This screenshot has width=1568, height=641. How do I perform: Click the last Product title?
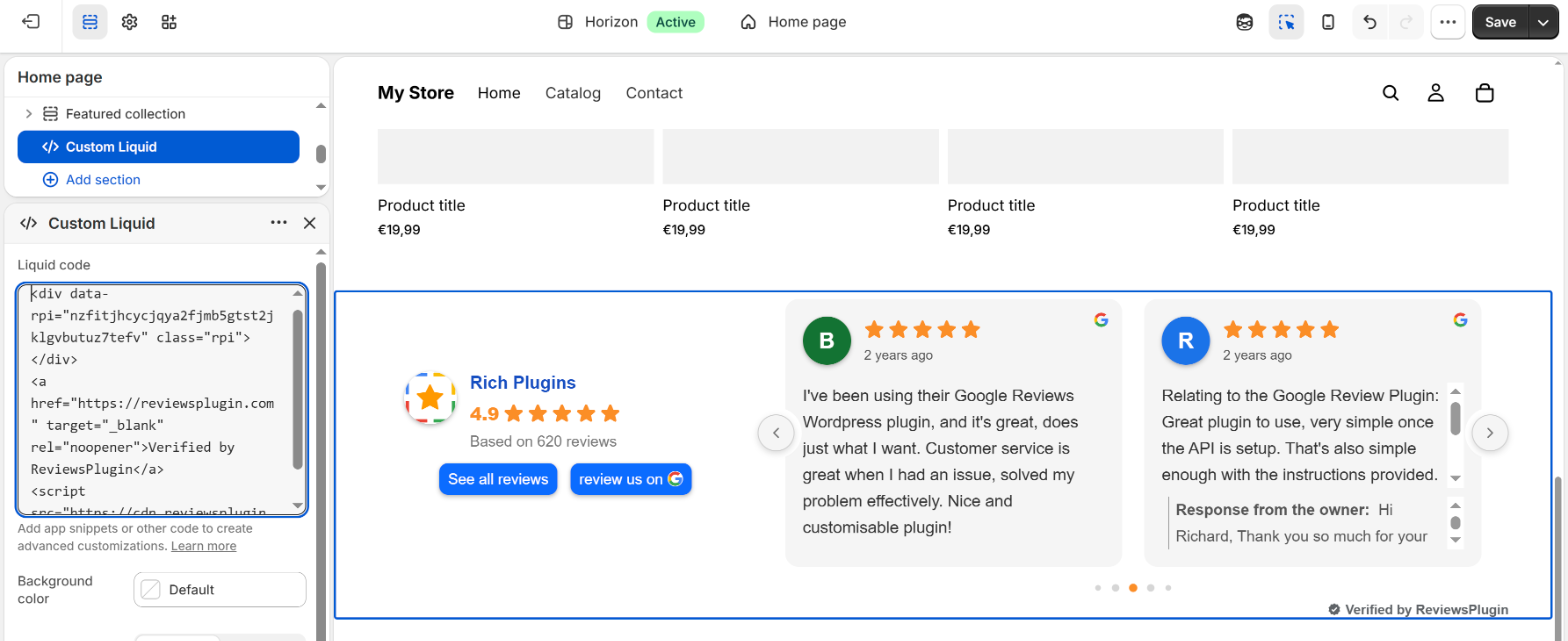tap(1276, 206)
